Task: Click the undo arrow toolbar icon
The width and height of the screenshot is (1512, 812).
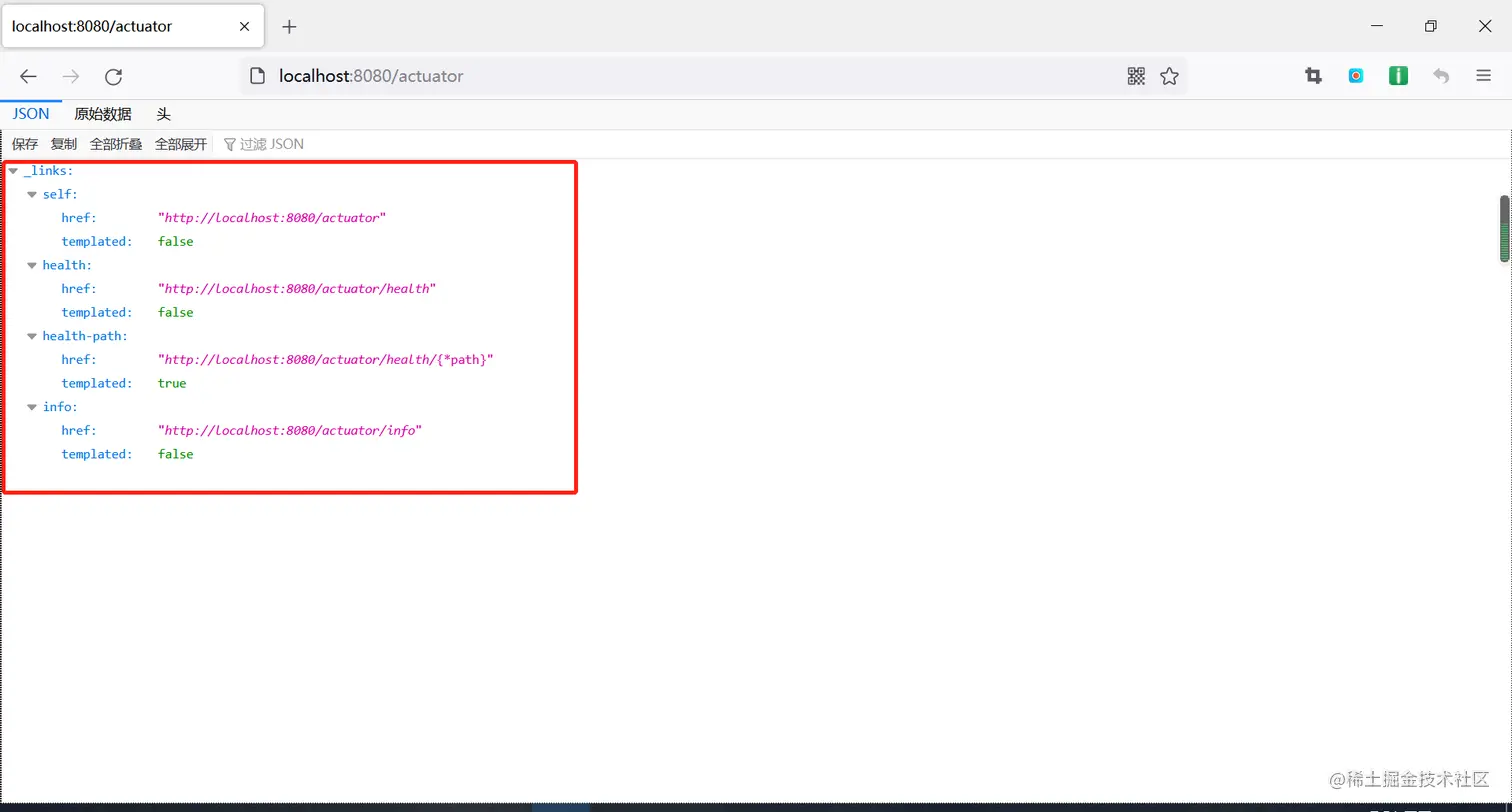Action: pyautogui.click(x=1441, y=76)
